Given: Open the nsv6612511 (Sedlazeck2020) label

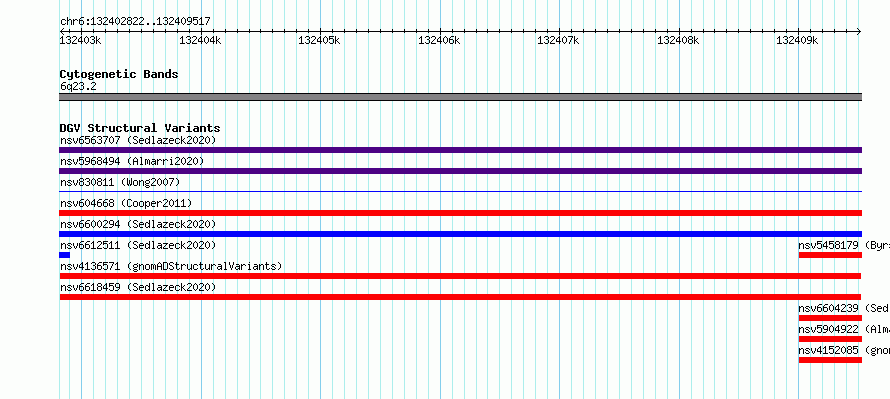Looking at the screenshot, I should coord(138,245).
